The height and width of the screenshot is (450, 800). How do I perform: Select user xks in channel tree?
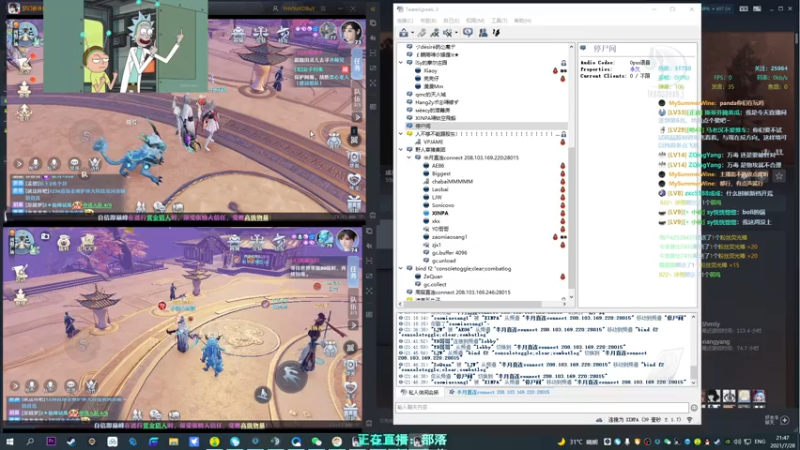coord(436,221)
